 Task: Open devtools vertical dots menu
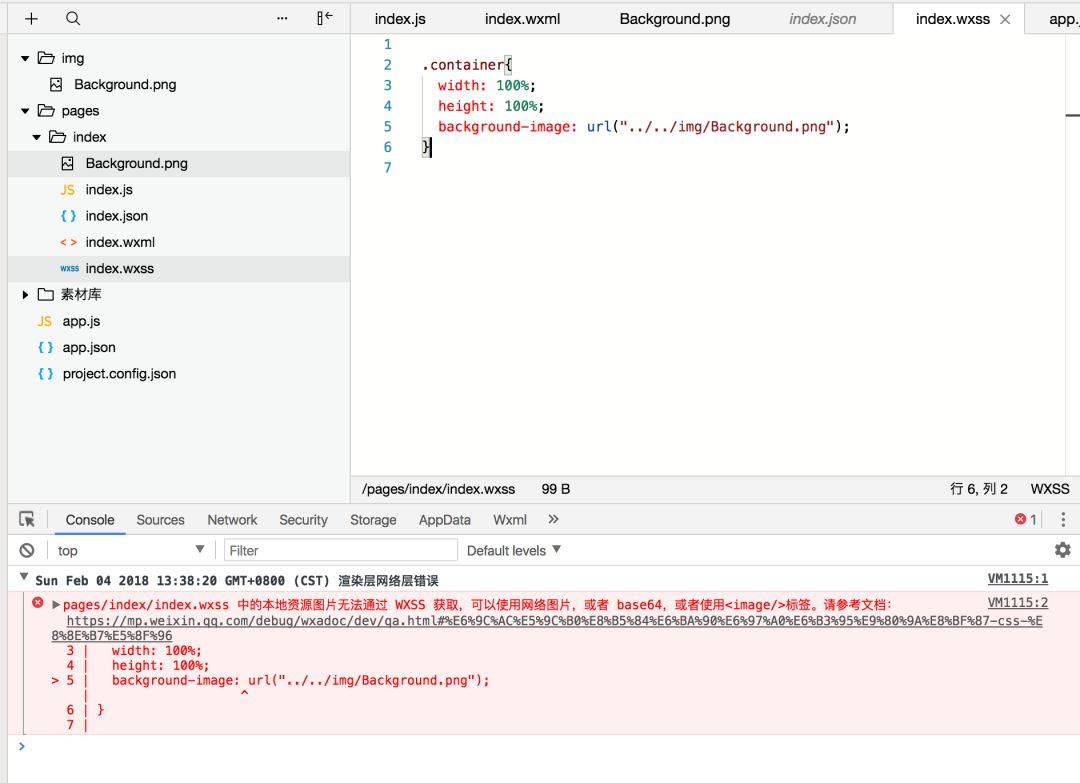point(1063,519)
